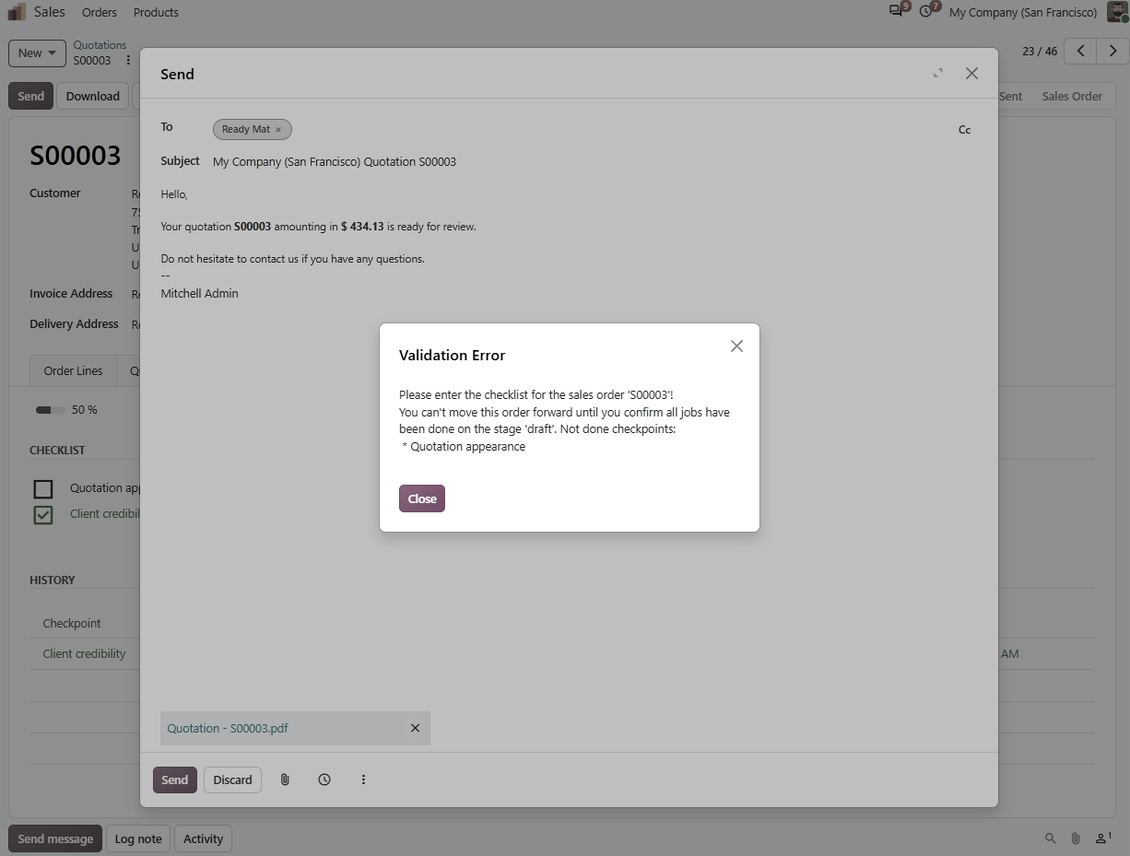Open the activities clock icon in navbar
Viewport: 1130px width, 856px height.
pos(927,10)
